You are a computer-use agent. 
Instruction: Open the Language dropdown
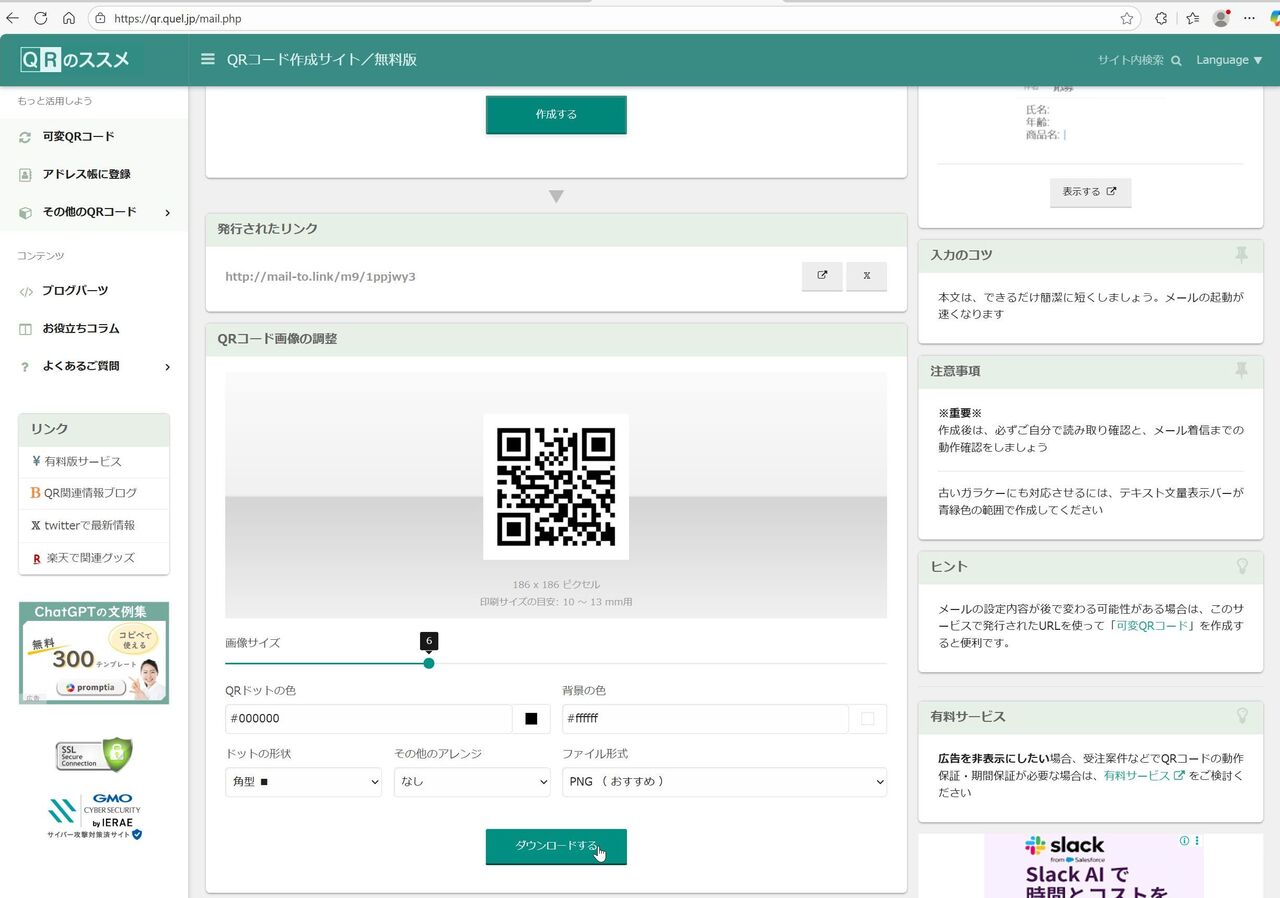pyautogui.click(x=1229, y=60)
